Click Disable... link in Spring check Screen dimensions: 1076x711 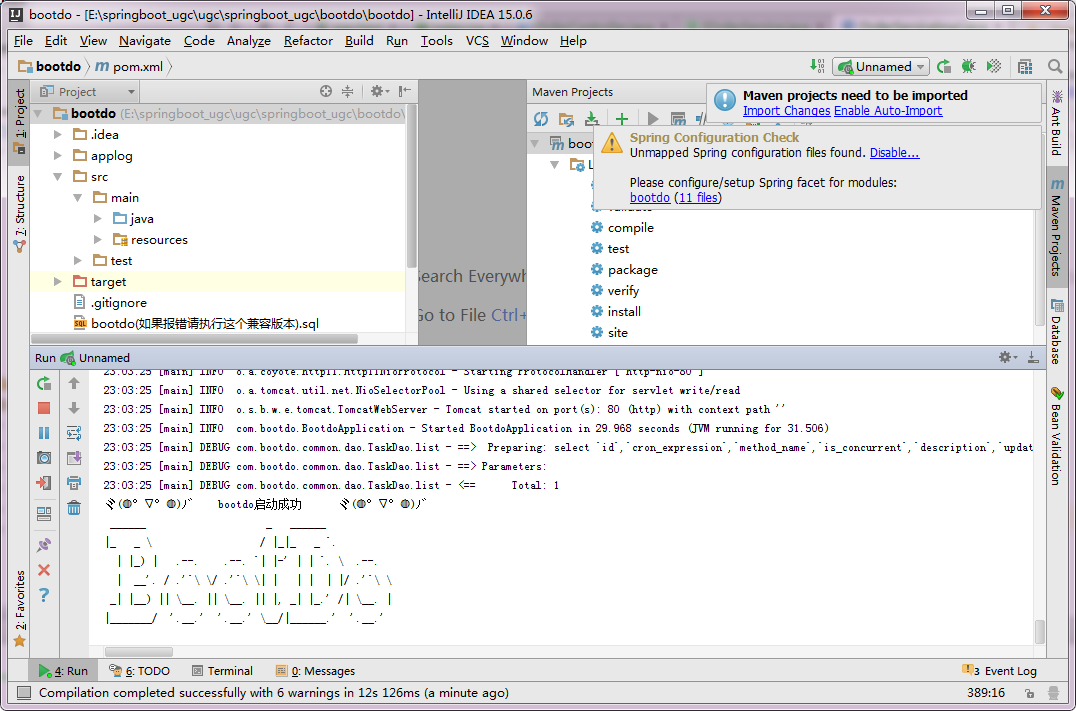coord(894,152)
